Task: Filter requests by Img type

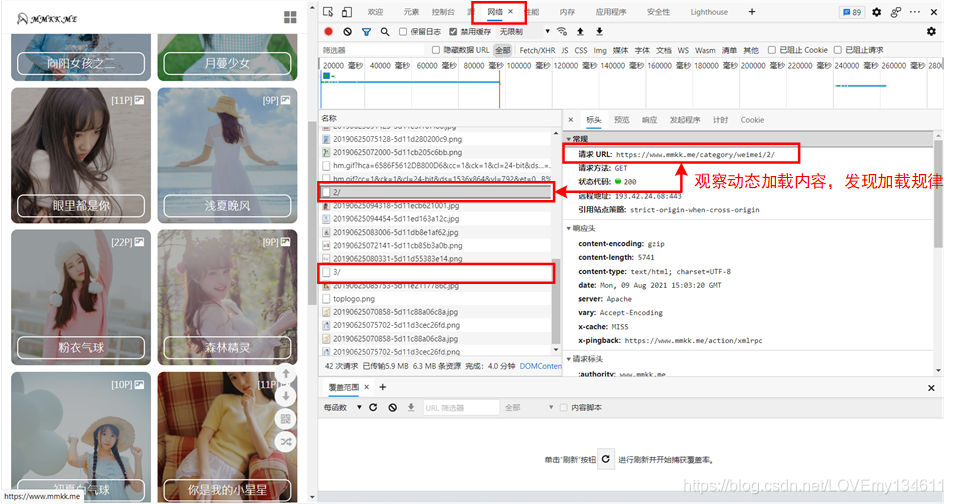Action: [600, 50]
